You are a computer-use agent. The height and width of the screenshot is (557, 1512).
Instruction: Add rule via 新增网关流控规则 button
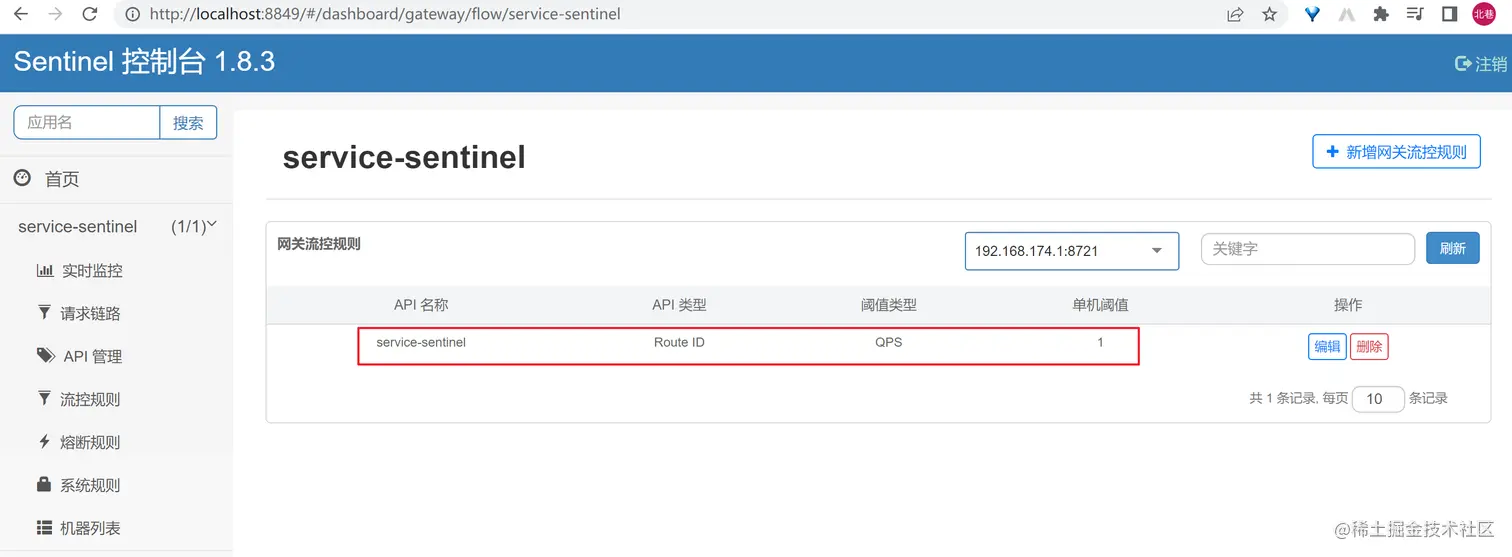(x=1396, y=152)
